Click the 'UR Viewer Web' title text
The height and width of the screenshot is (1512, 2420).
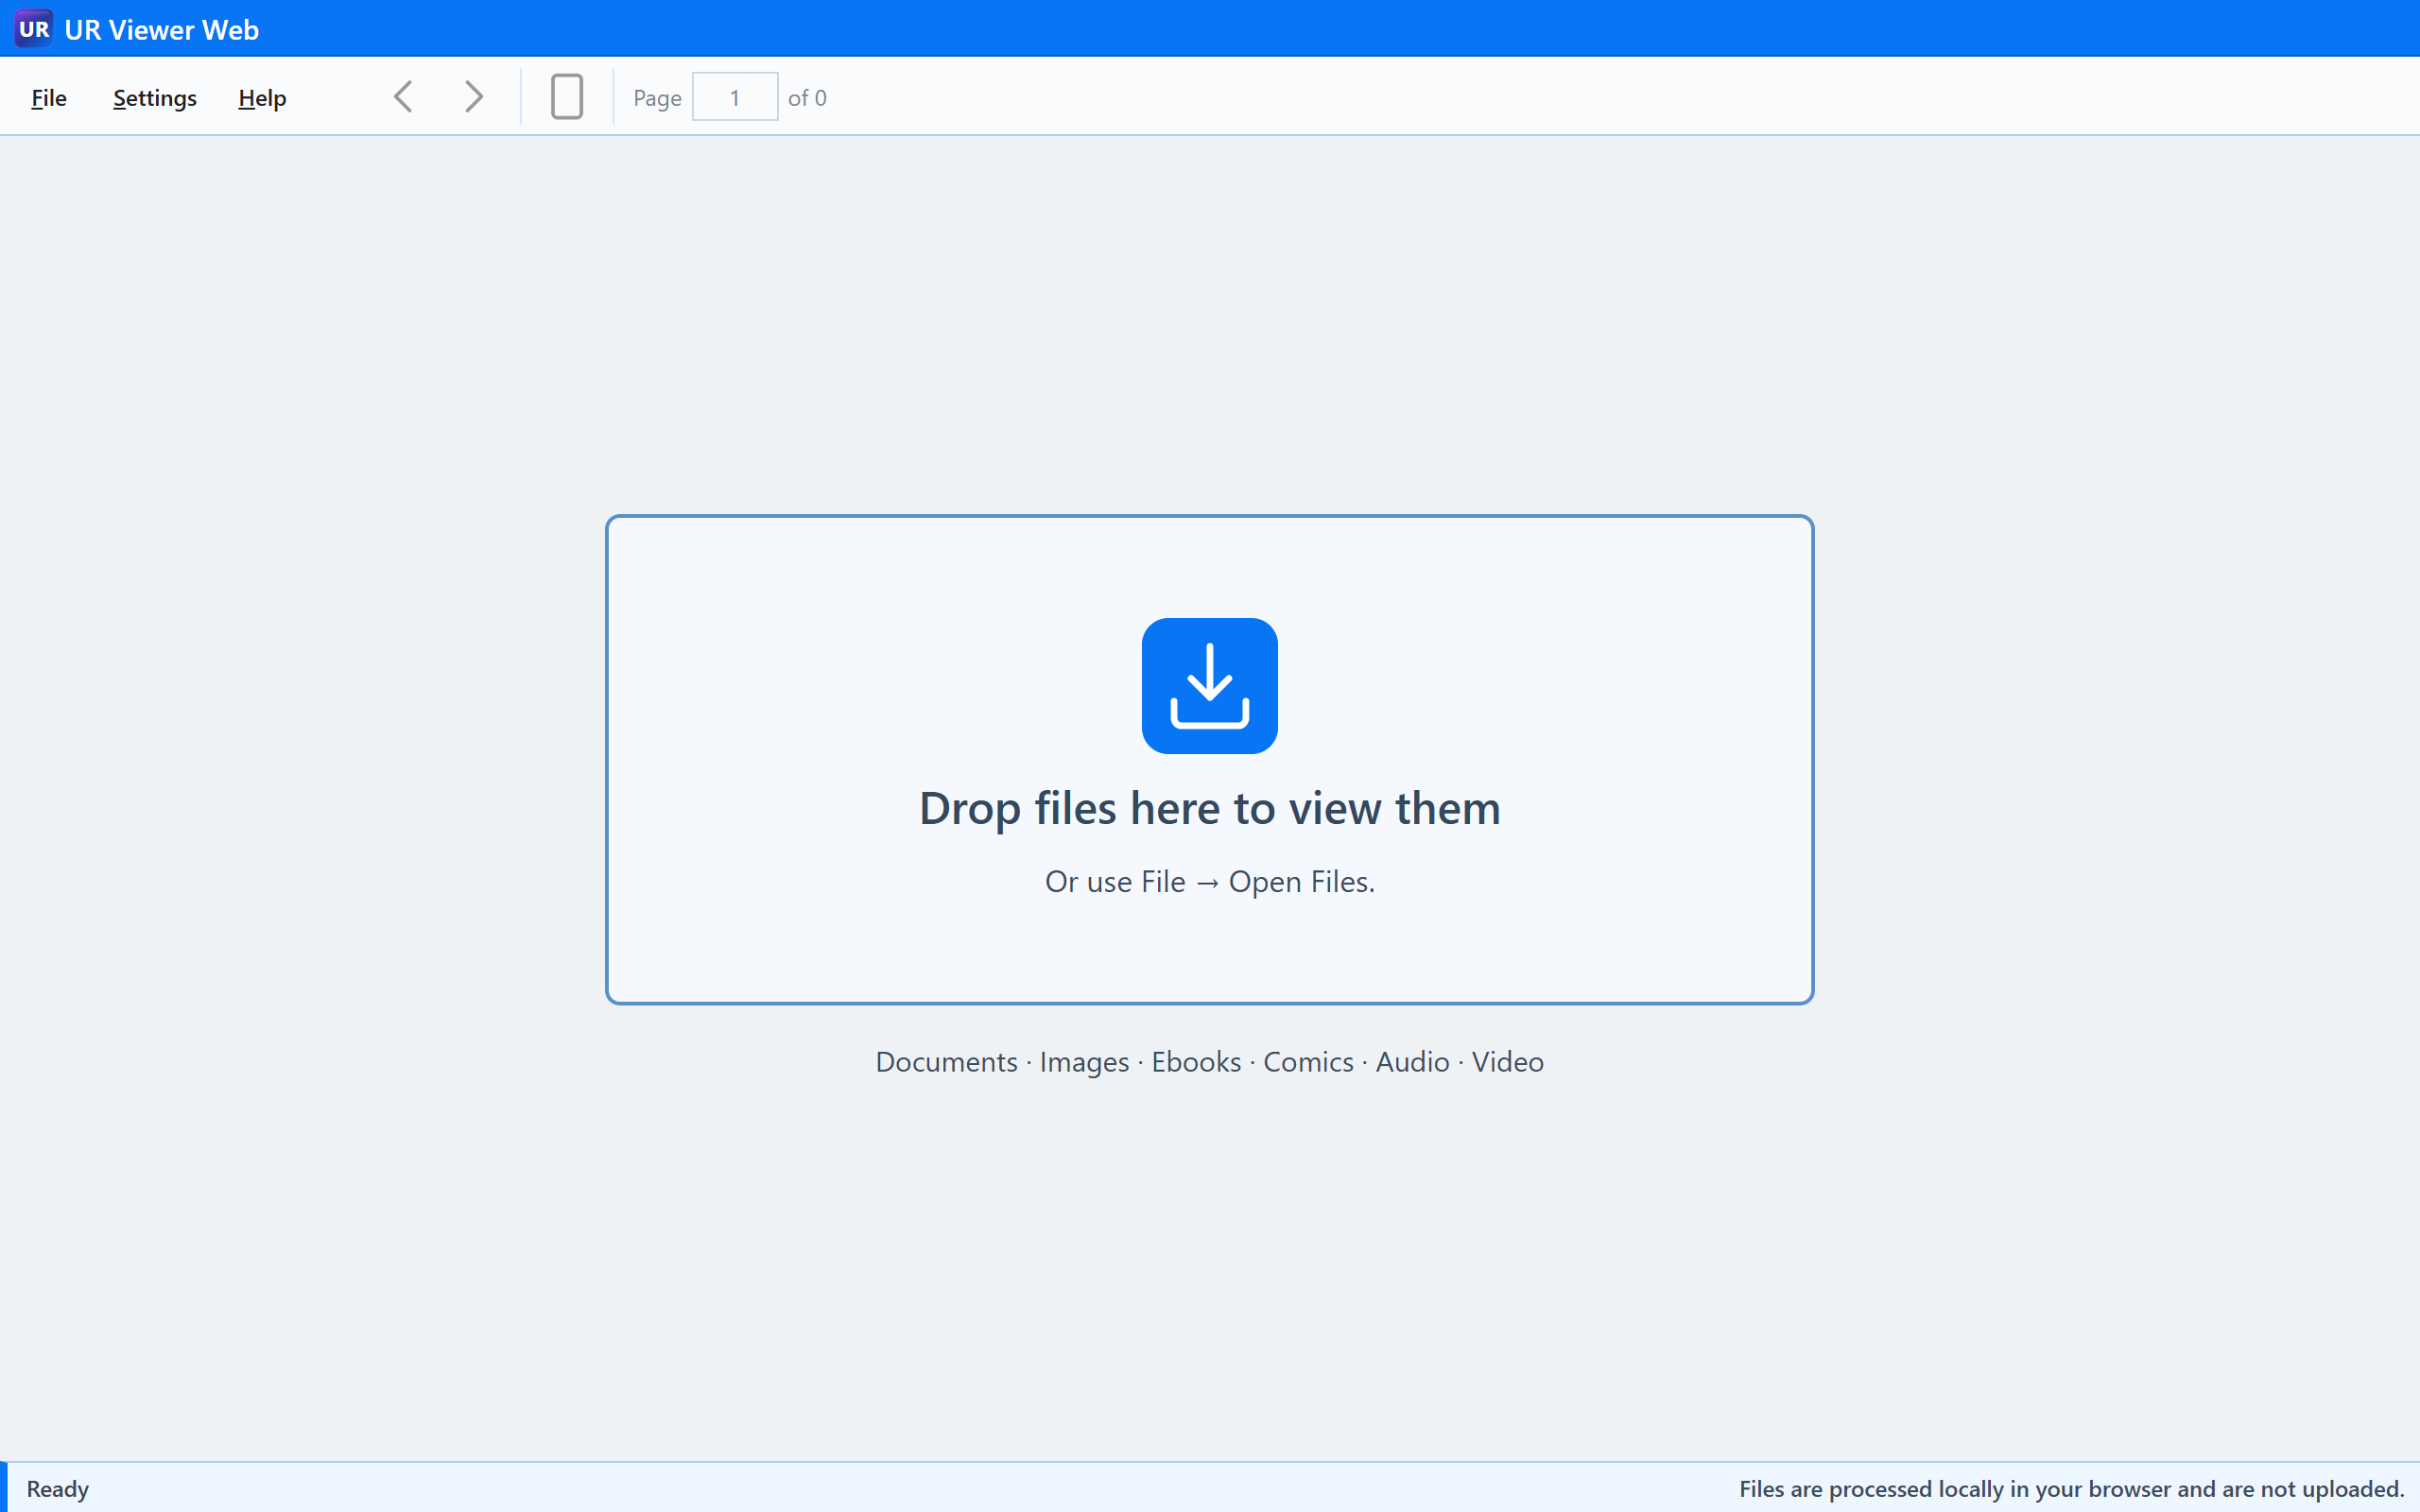[x=162, y=30]
